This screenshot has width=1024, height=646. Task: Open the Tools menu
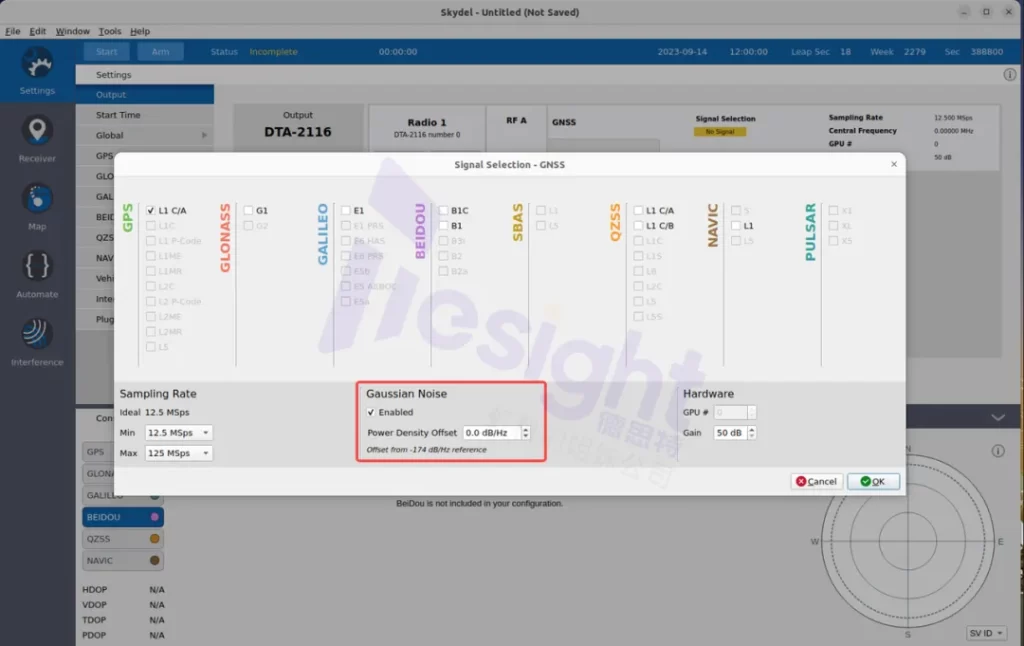110,32
